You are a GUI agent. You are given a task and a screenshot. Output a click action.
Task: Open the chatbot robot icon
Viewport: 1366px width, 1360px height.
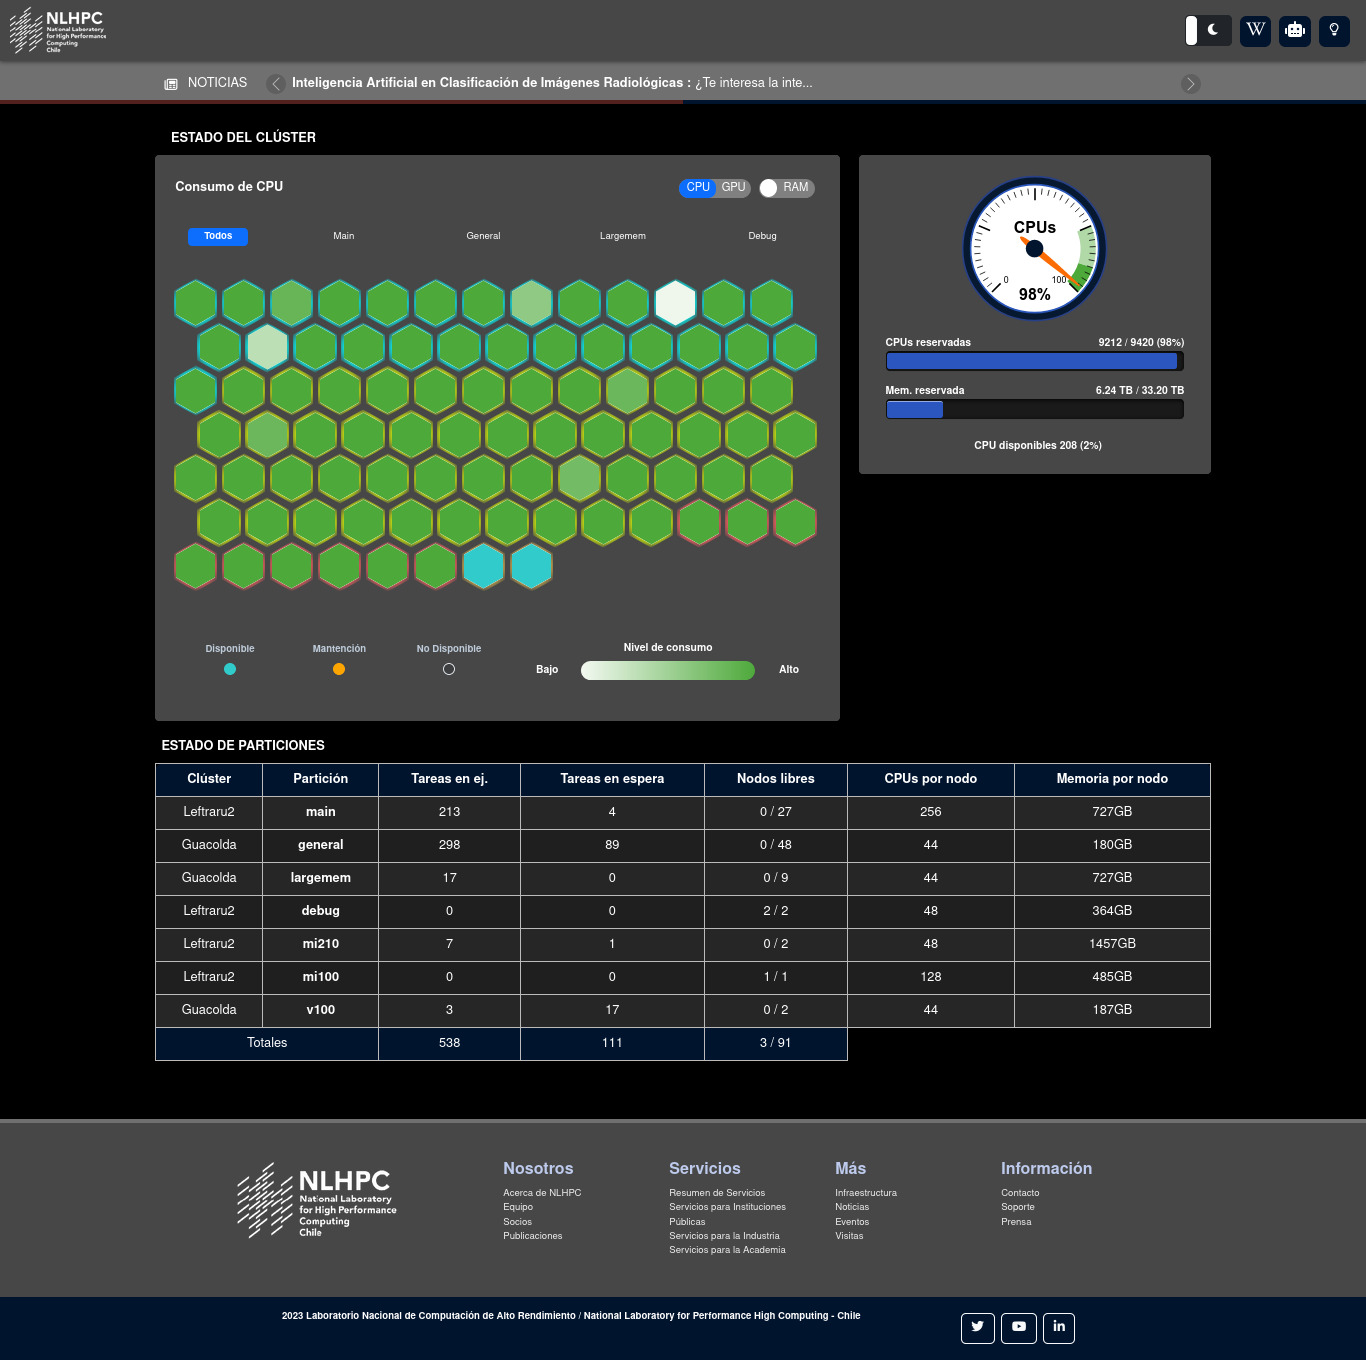(x=1295, y=30)
